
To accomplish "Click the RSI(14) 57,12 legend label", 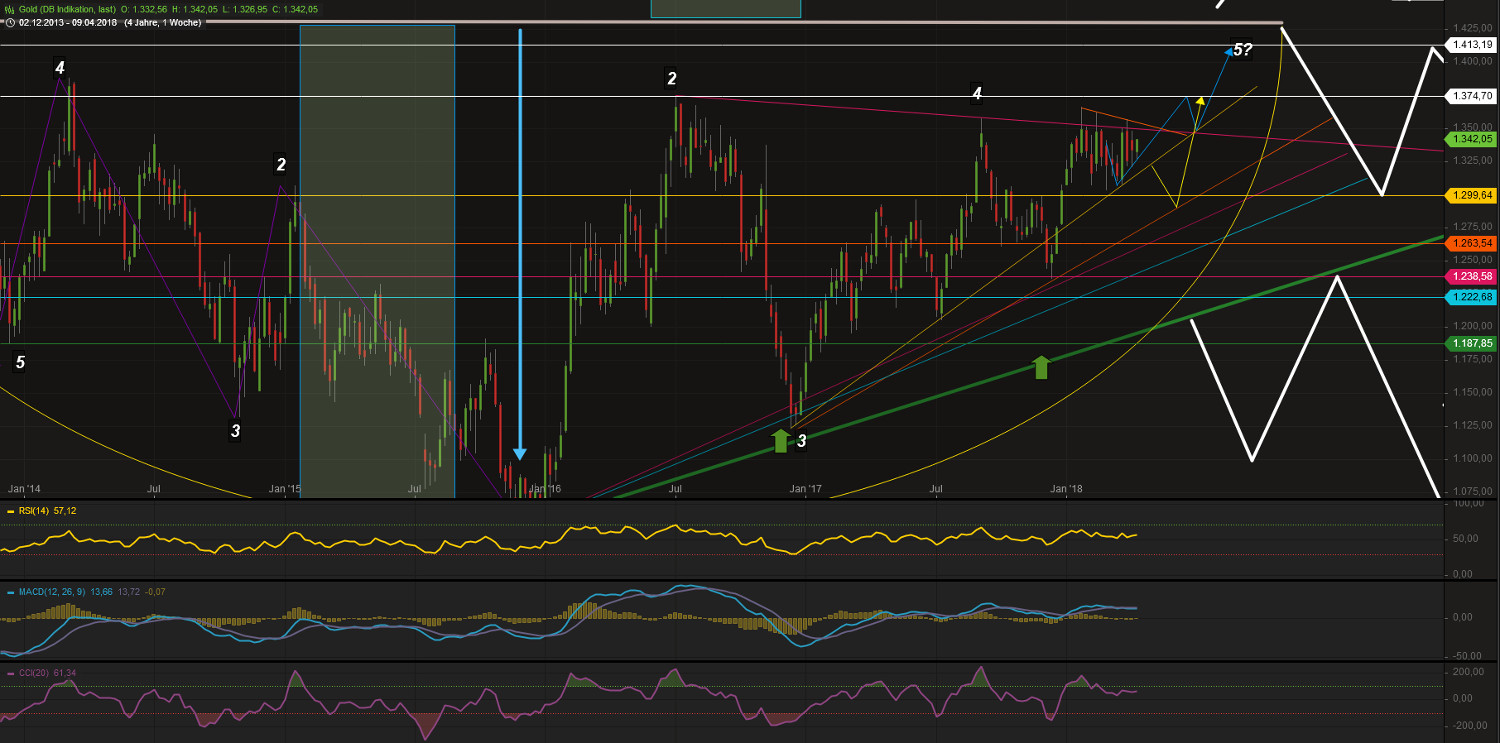I will (x=45, y=510).
